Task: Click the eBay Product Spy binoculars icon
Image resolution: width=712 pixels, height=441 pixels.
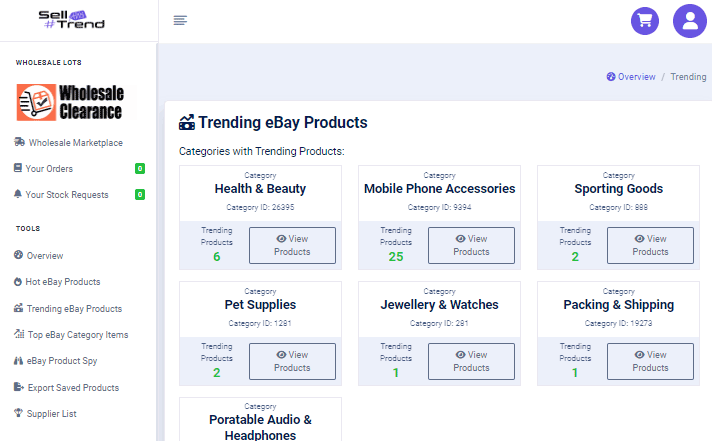Action: pyautogui.click(x=18, y=361)
